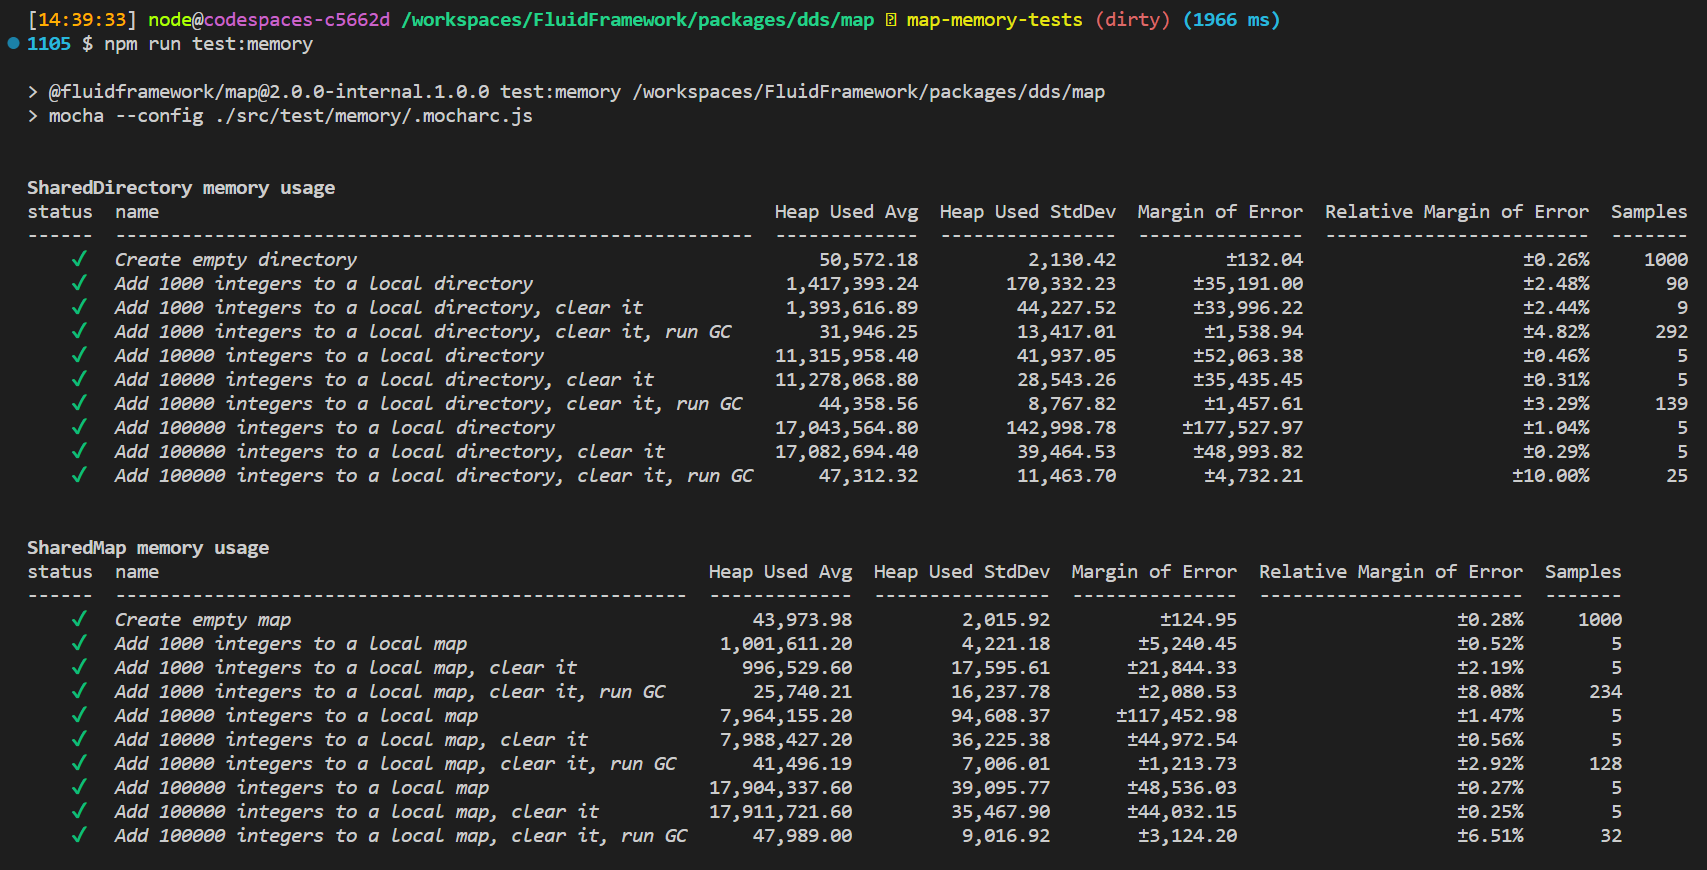Click SharedDirectory Heap Used StdDev header

click(x=1027, y=212)
